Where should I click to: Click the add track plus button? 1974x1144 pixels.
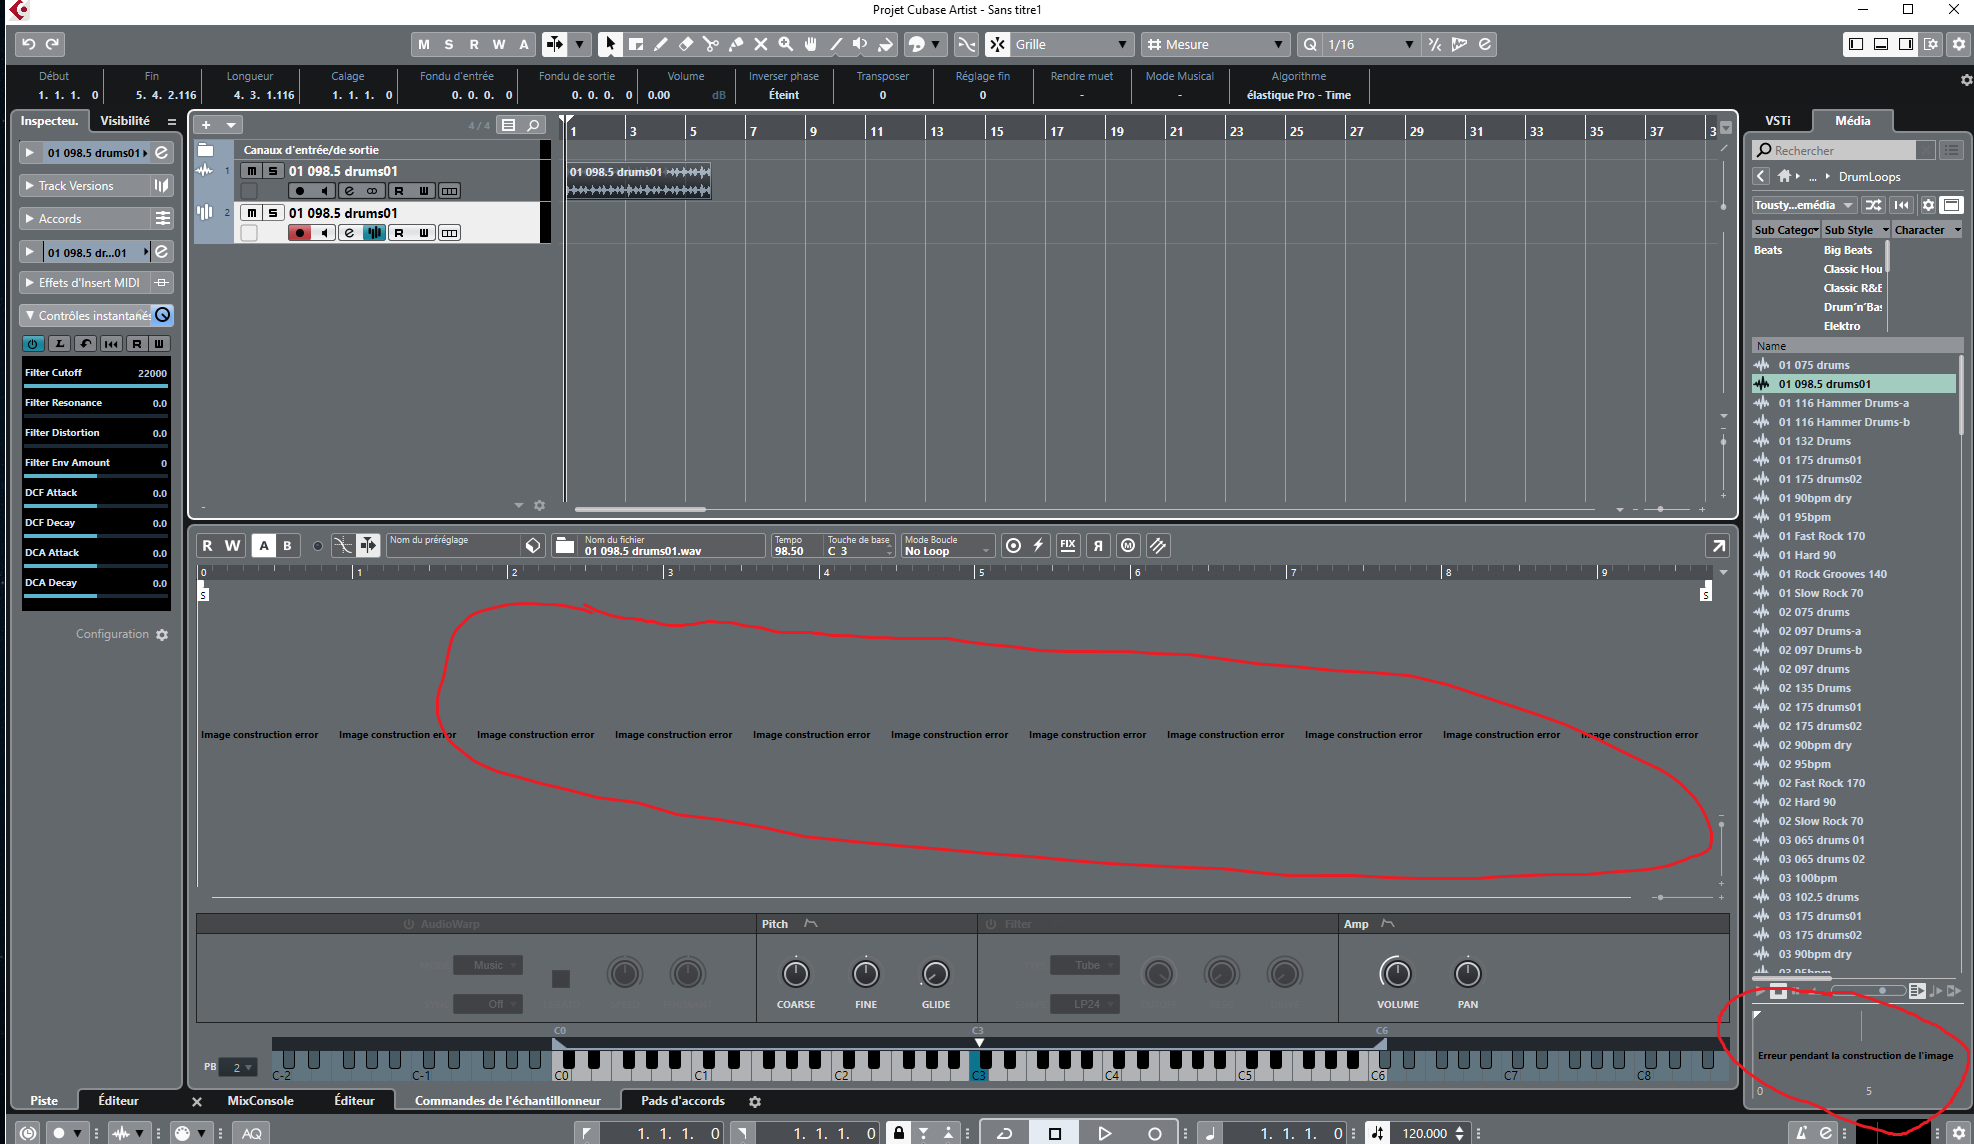pos(206,125)
